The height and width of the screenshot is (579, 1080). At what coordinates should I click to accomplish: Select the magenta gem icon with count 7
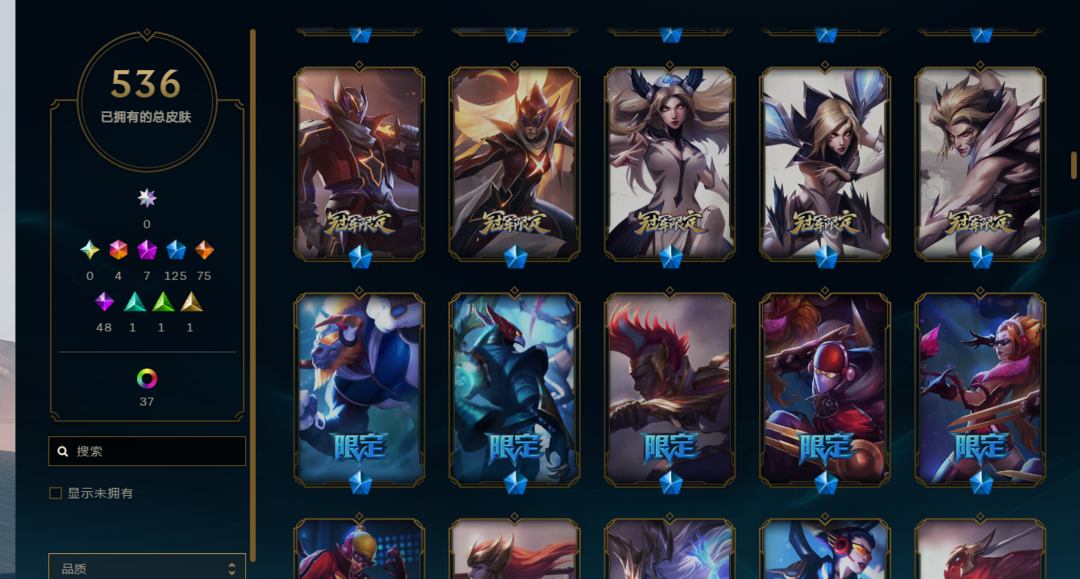(147, 250)
